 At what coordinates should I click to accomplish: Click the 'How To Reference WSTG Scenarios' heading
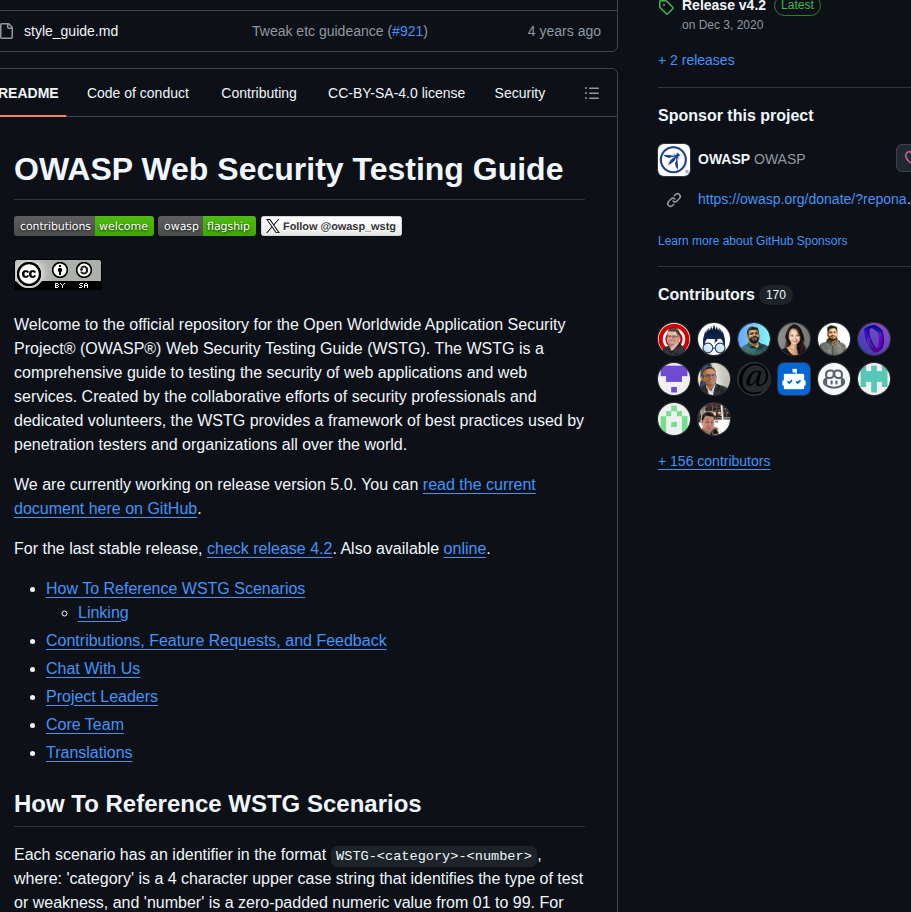click(218, 804)
